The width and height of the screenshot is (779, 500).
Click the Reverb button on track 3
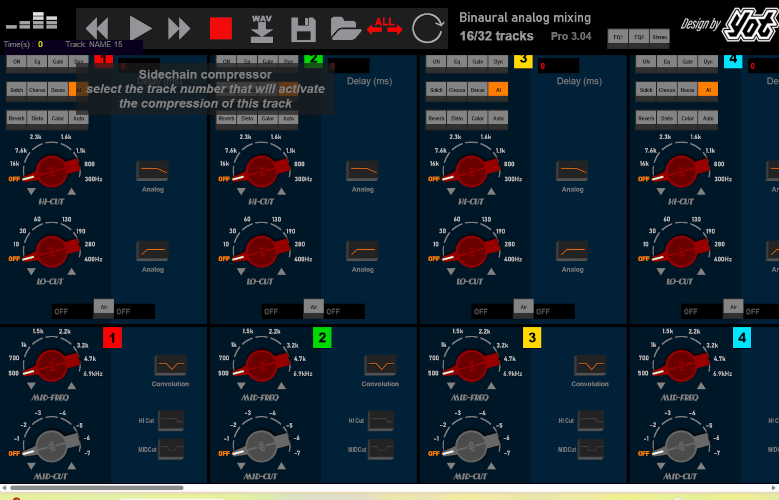[436, 118]
